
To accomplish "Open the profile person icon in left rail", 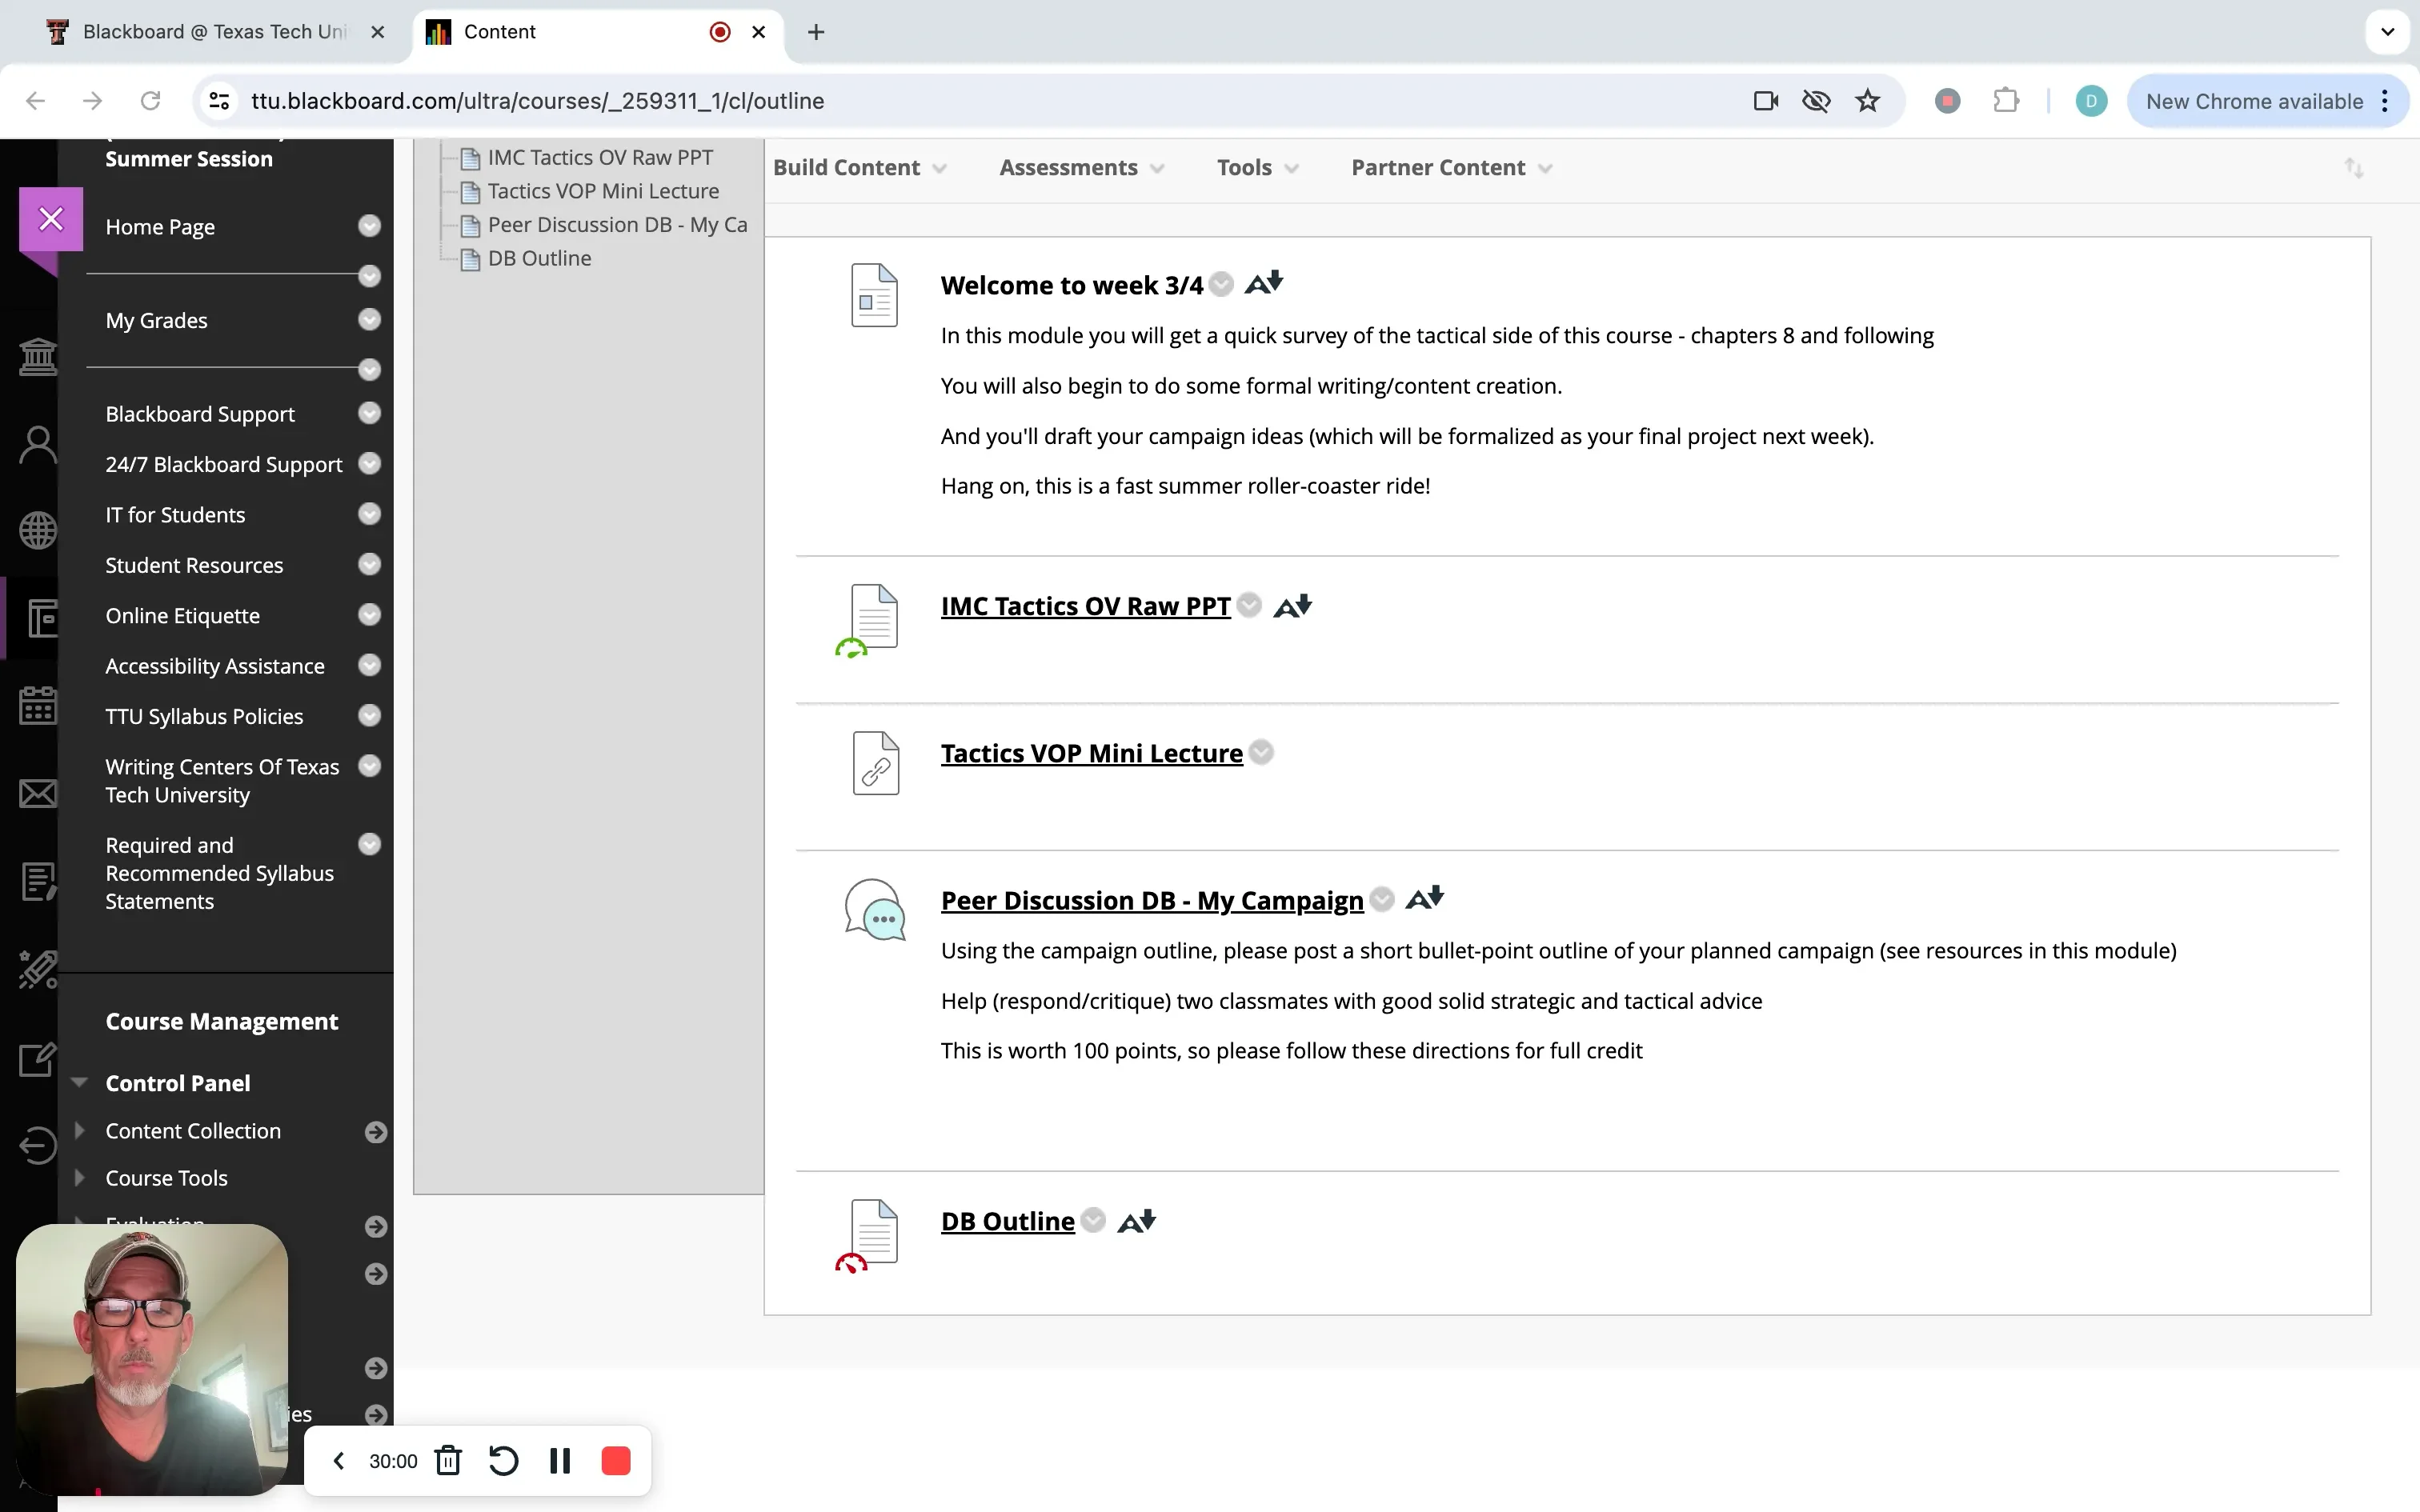I will [38, 445].
